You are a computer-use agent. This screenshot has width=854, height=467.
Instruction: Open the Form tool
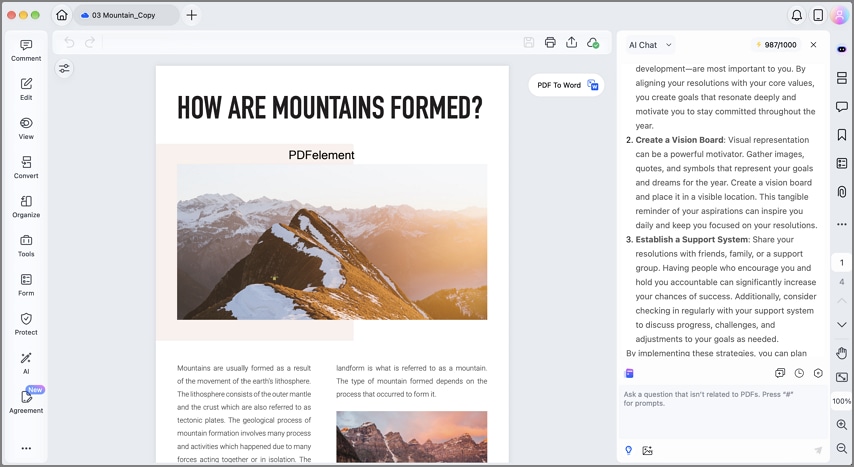point(26,285)
